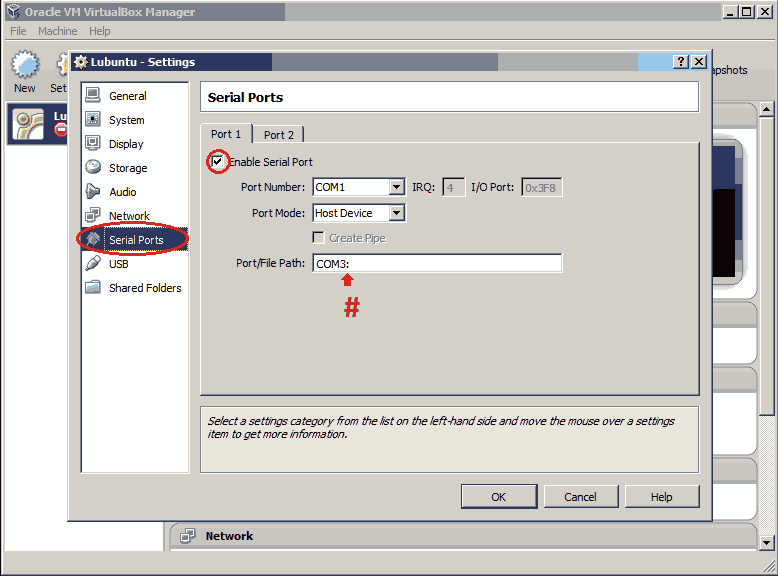
Task: Select the General category label
Action: [x=128, y=96]
